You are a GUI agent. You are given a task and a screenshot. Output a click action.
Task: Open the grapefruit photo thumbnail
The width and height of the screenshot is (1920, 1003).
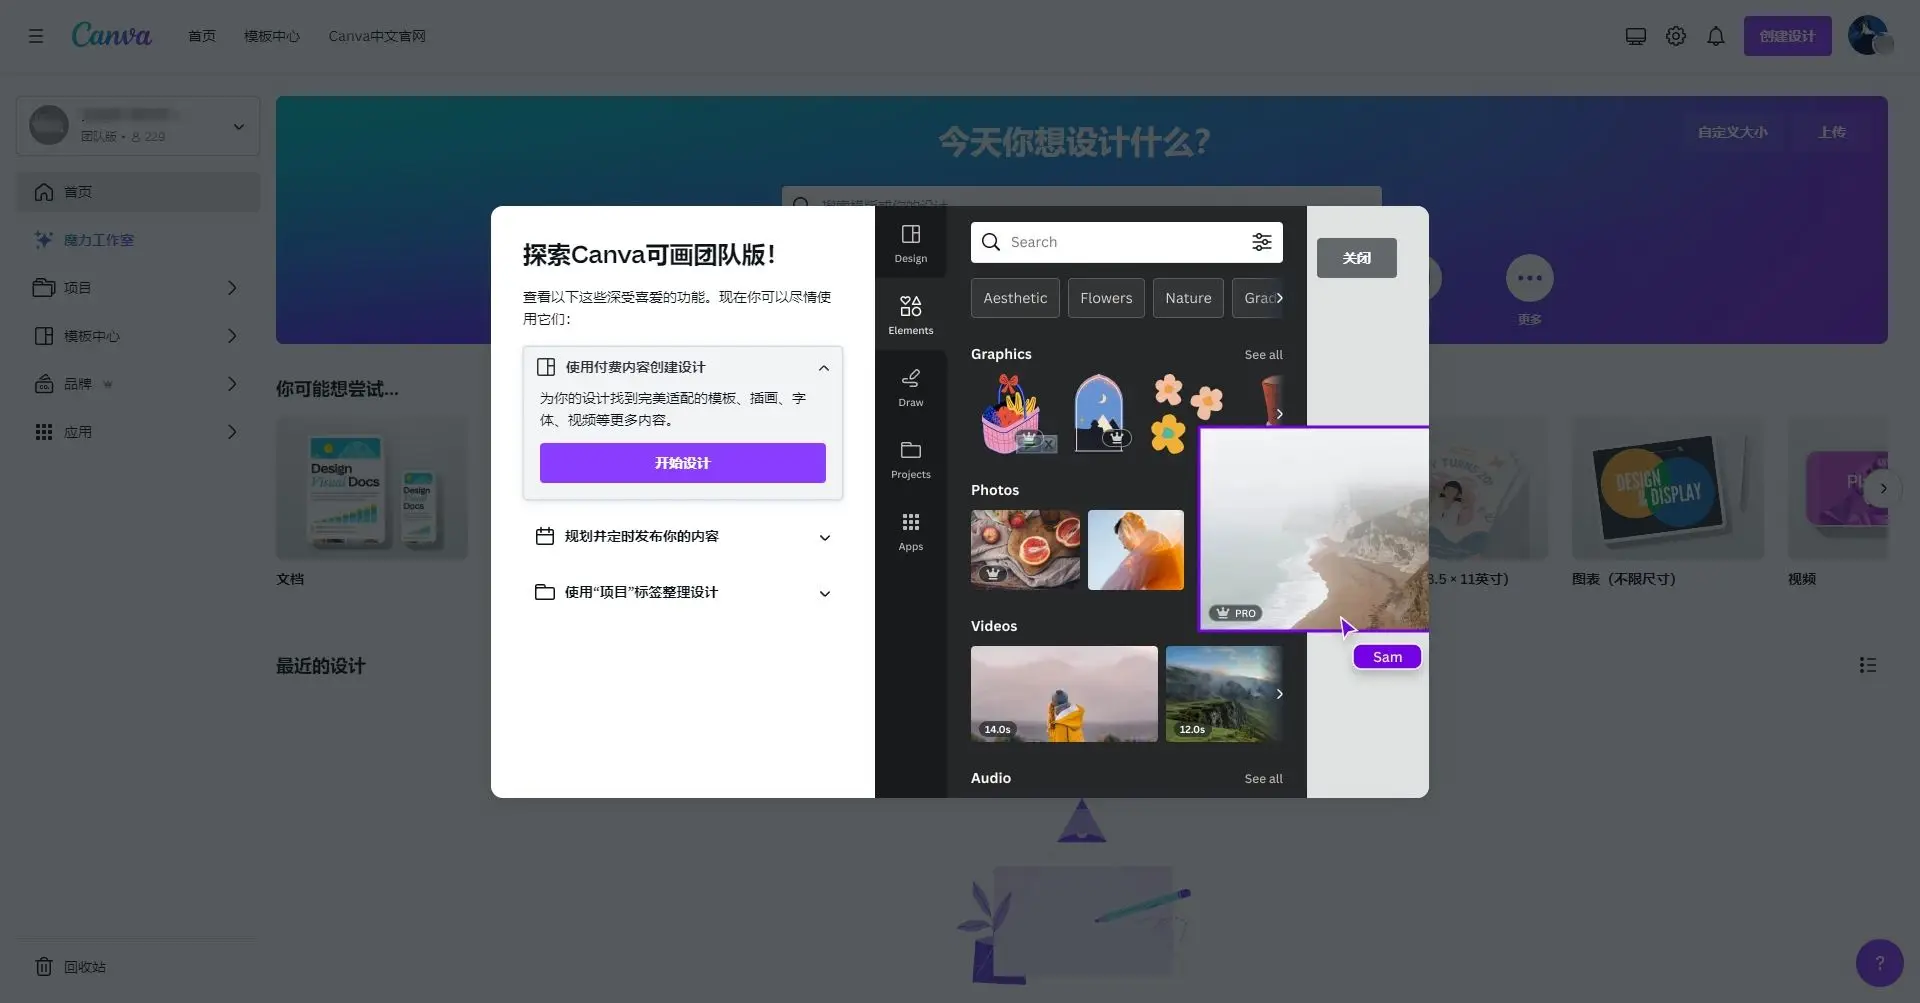[1025, 550]
